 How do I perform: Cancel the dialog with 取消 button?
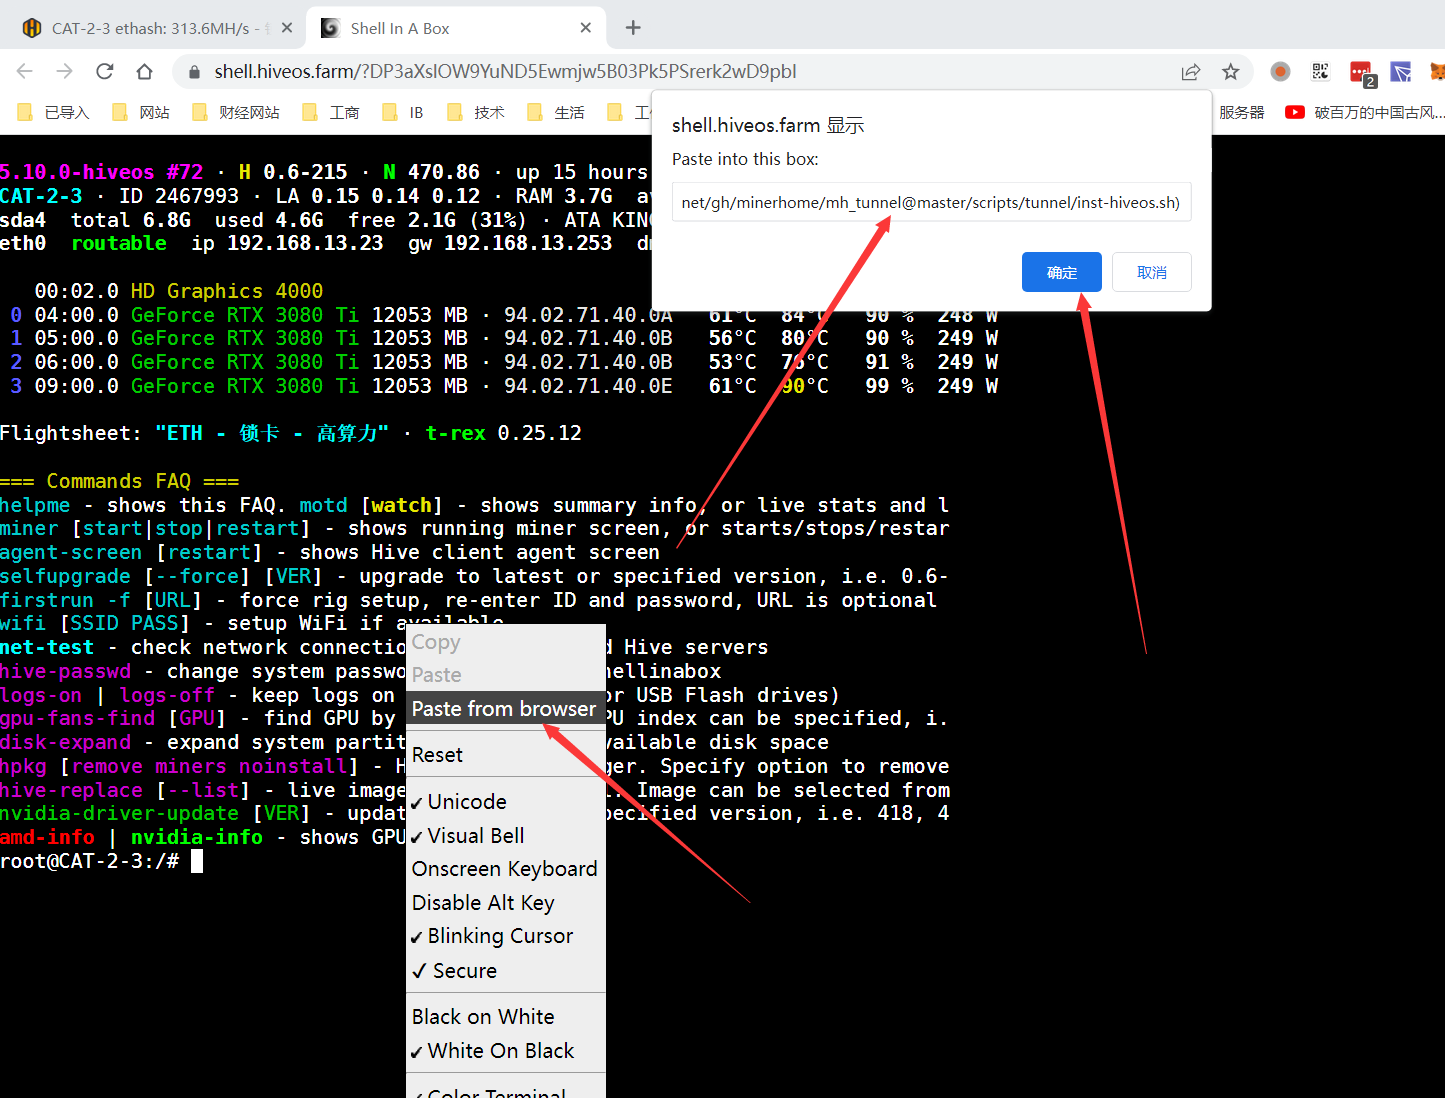click(1151, 272)
